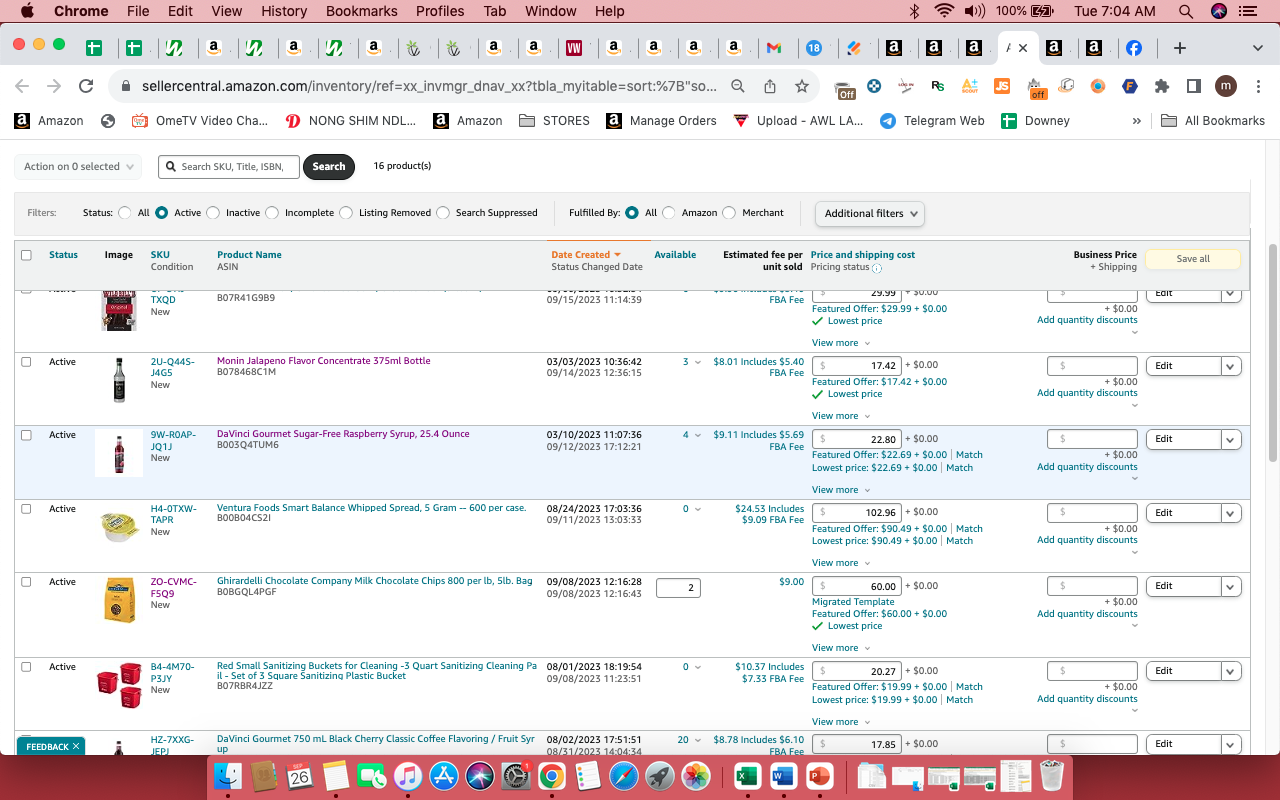
Task: Check the Monin Jalapeno Flavor Concentrate row
Action: 26,362
